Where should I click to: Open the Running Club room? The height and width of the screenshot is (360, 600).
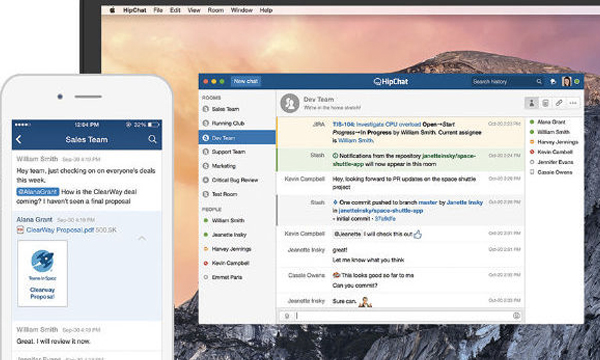pos(237,123)
